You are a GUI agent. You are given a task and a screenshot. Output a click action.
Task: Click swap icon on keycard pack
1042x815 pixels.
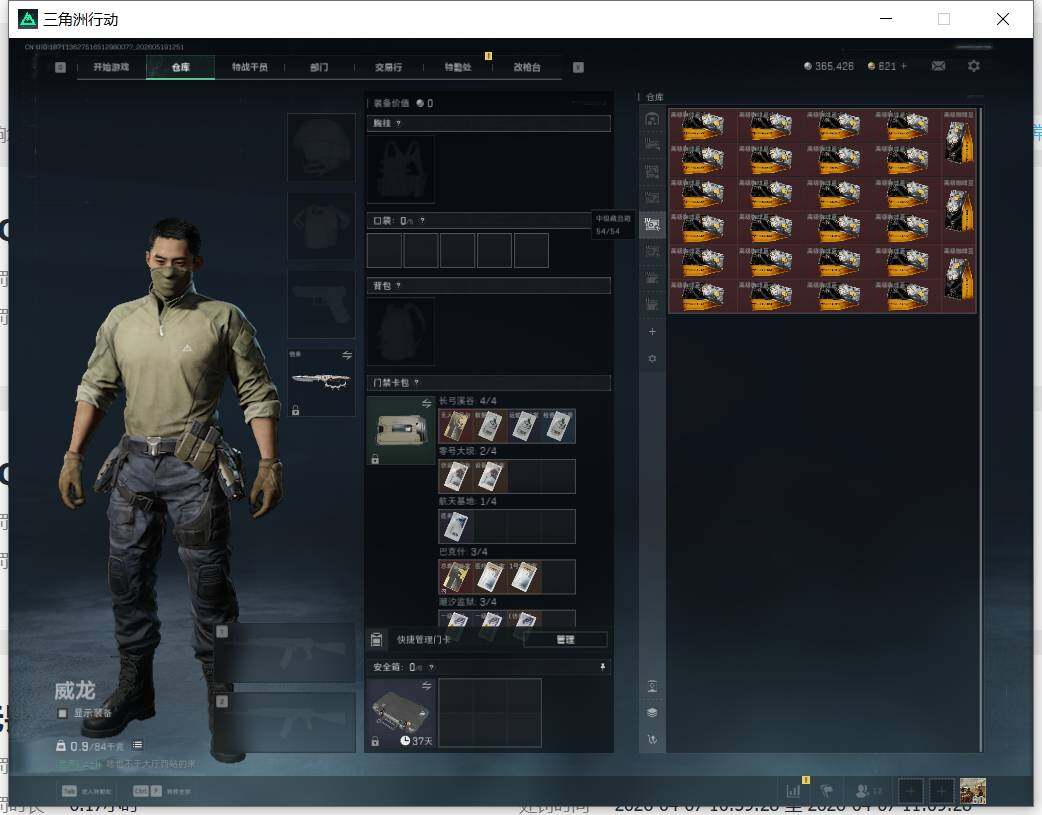427,404
